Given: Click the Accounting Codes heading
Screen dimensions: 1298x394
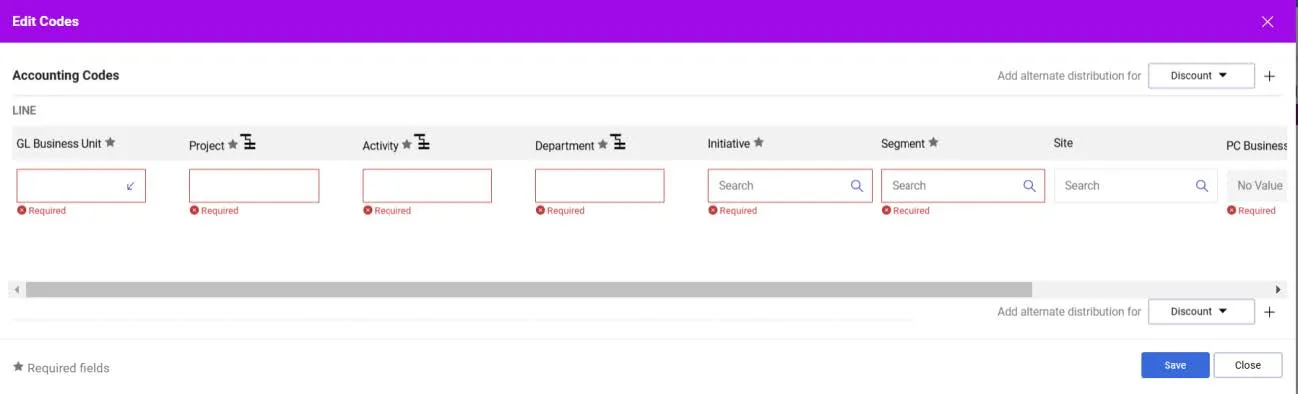Looking at the screenshot, I should tap(65, 75).
